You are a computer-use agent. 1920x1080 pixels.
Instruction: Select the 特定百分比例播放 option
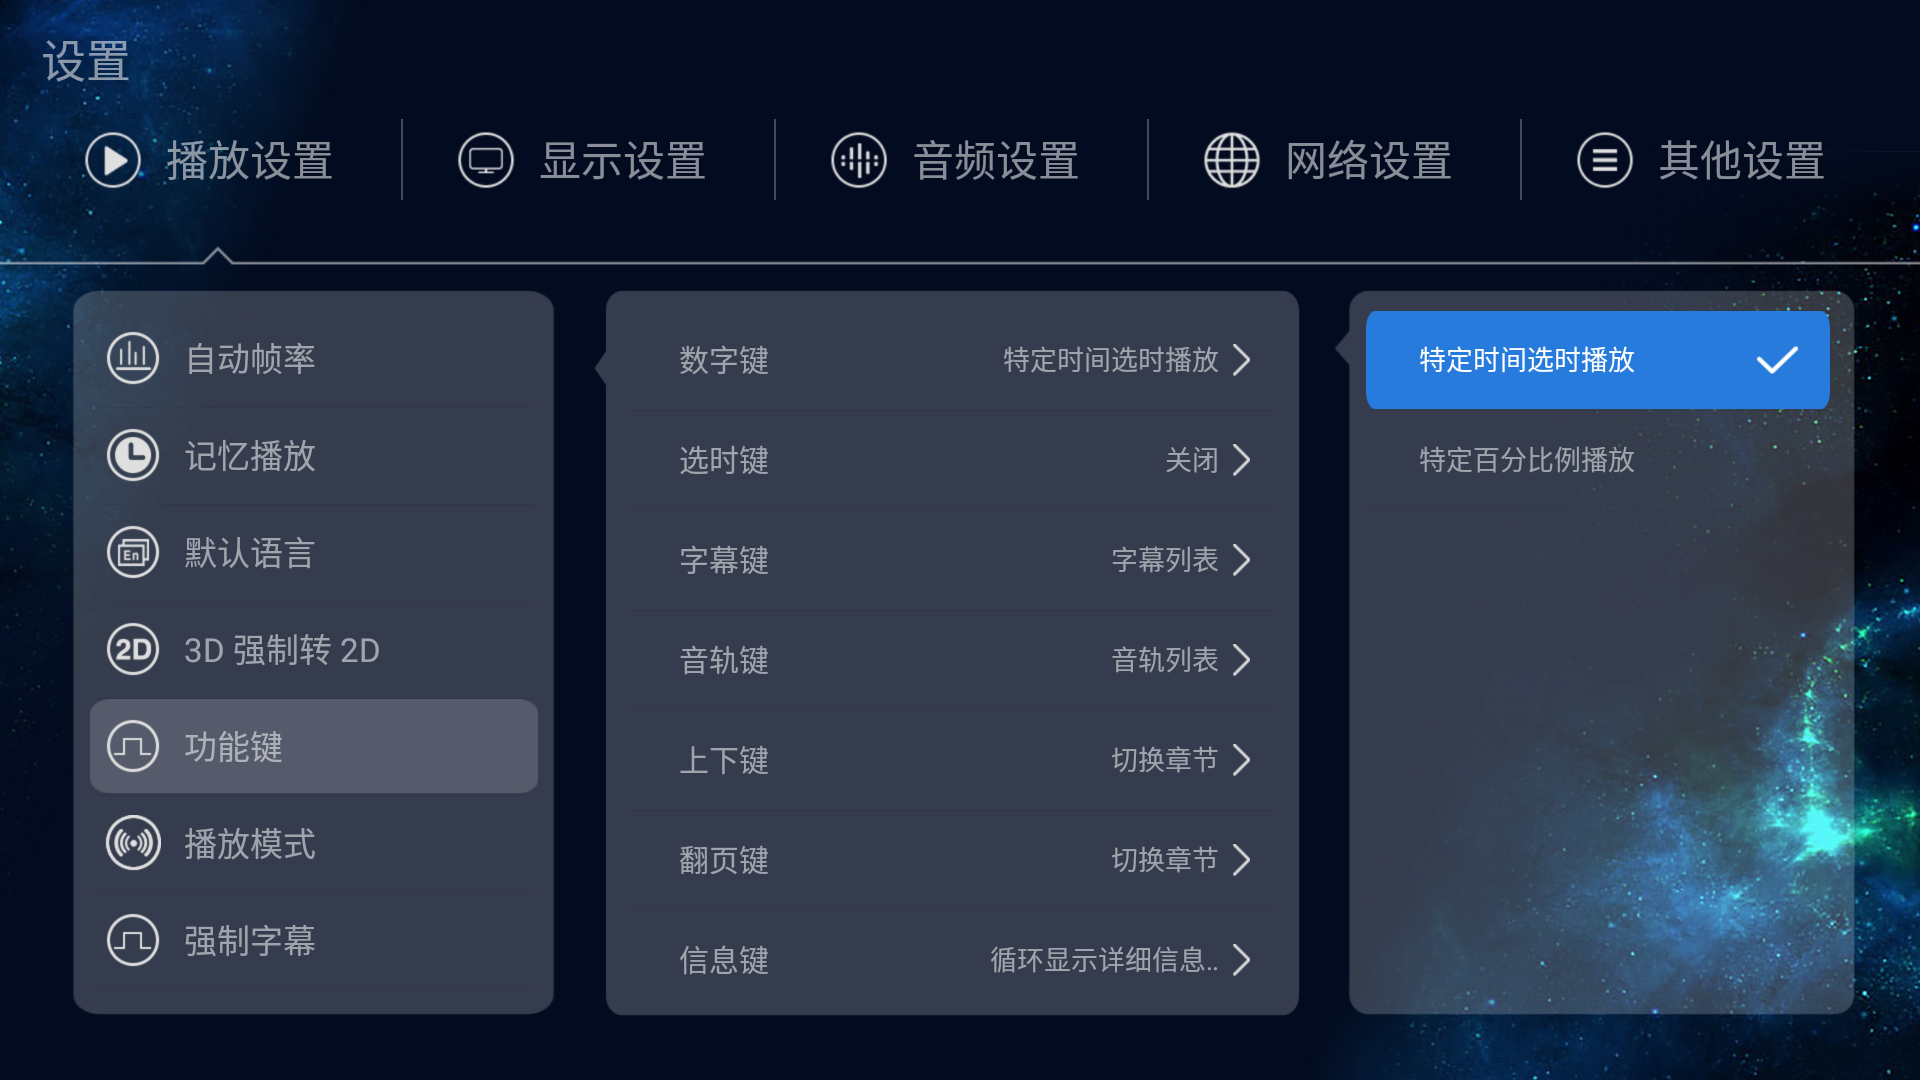tap(1597, 460)
